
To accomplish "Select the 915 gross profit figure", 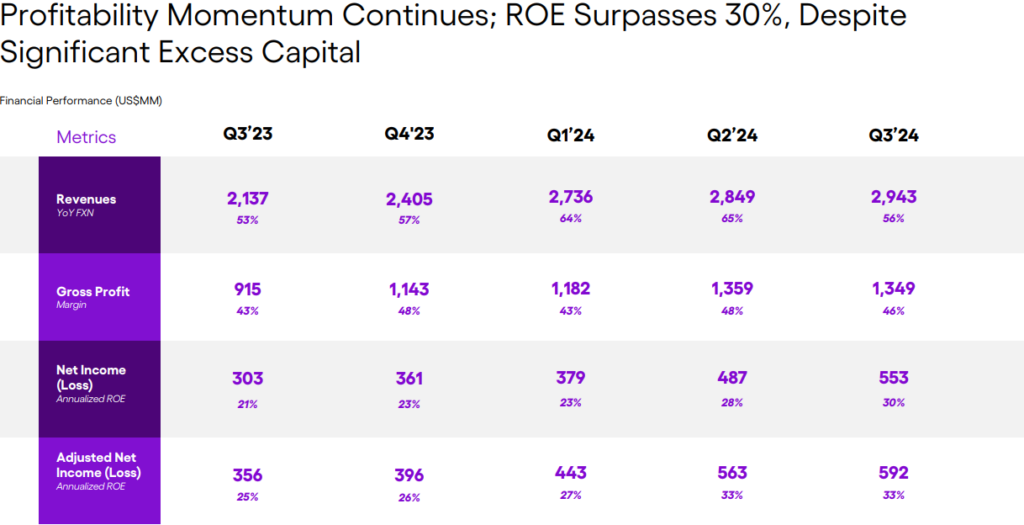I will coord(247,289).
